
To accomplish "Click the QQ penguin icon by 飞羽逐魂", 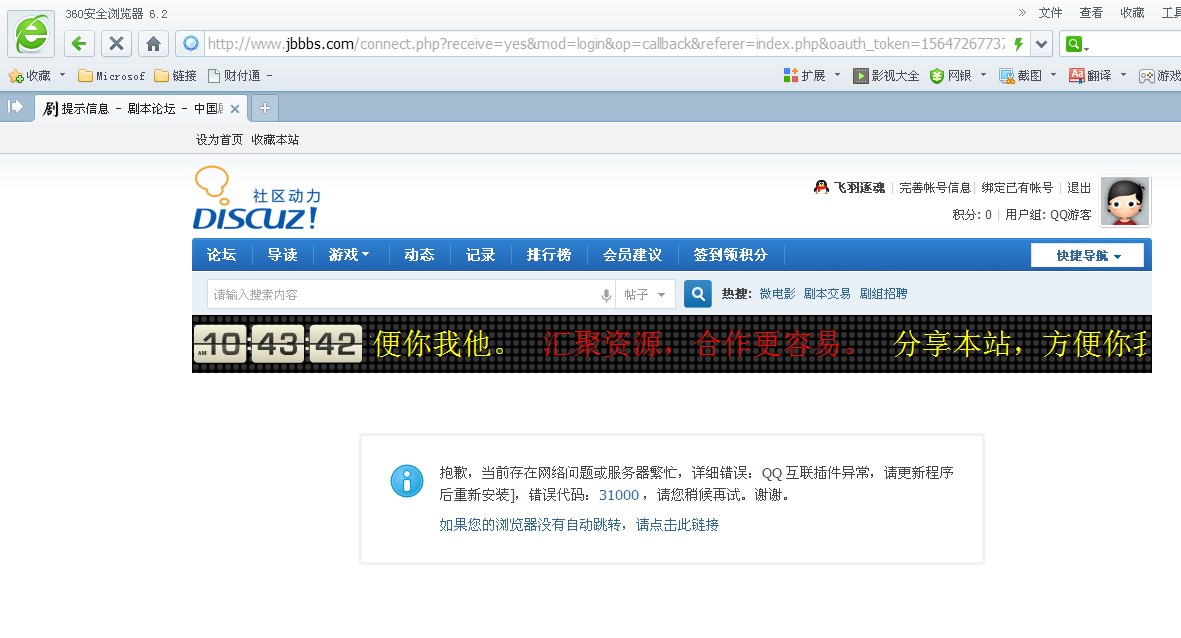I will pos(821,187).
